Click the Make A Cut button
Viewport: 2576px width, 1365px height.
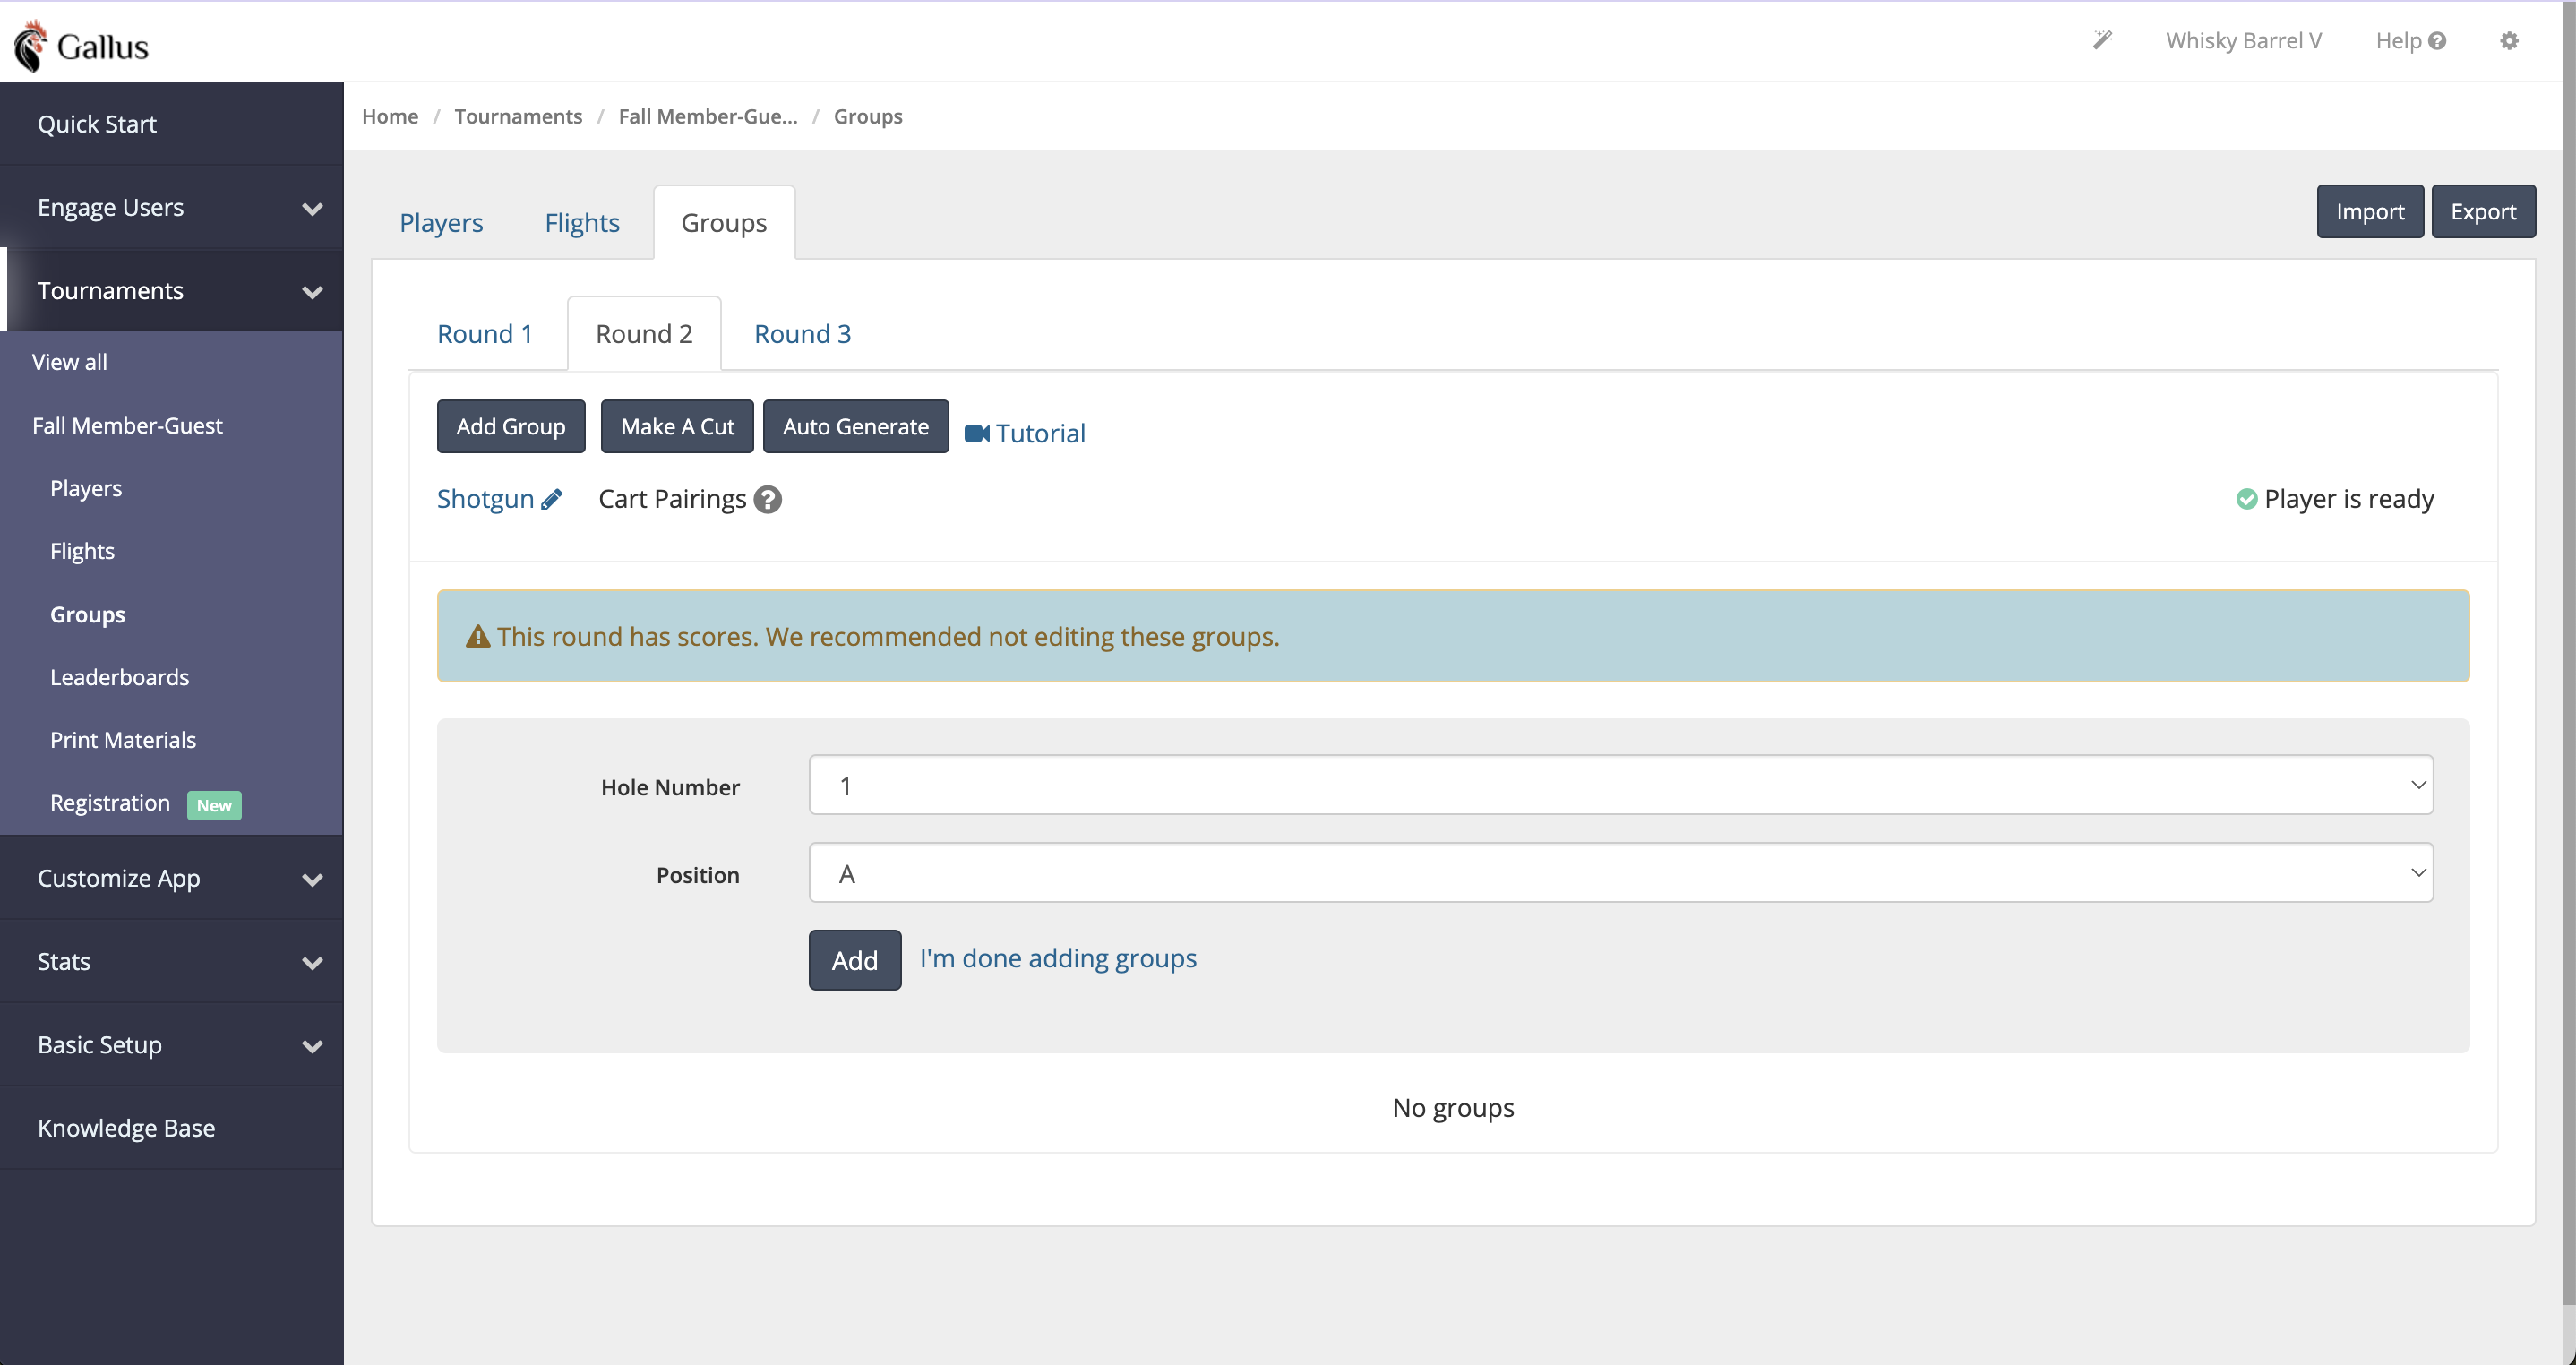click(x=677, y=426)
